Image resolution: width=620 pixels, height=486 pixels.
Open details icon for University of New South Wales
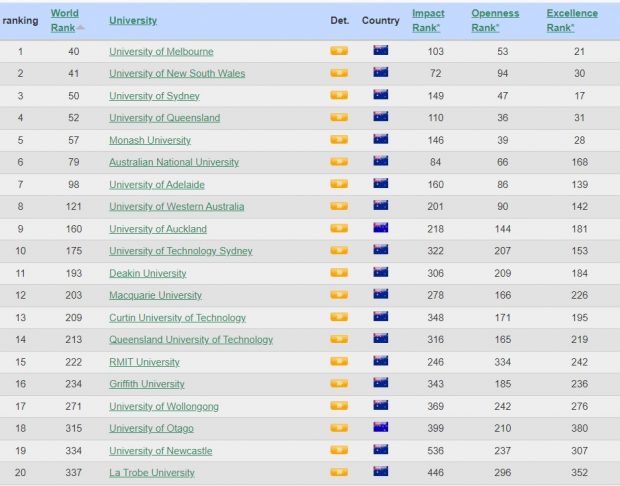[339, 73]
